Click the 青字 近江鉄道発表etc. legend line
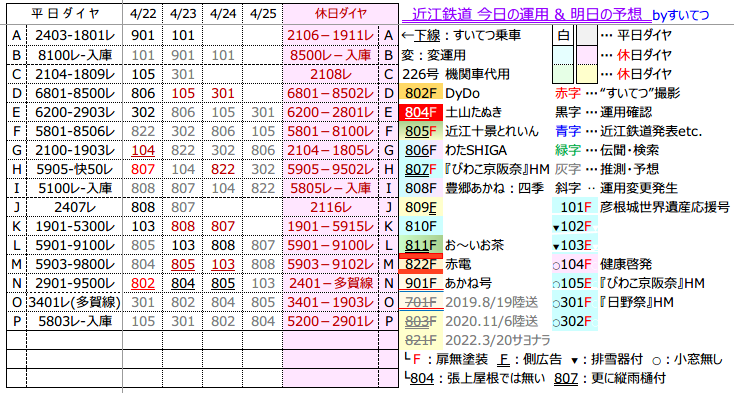 pos(628,131)
